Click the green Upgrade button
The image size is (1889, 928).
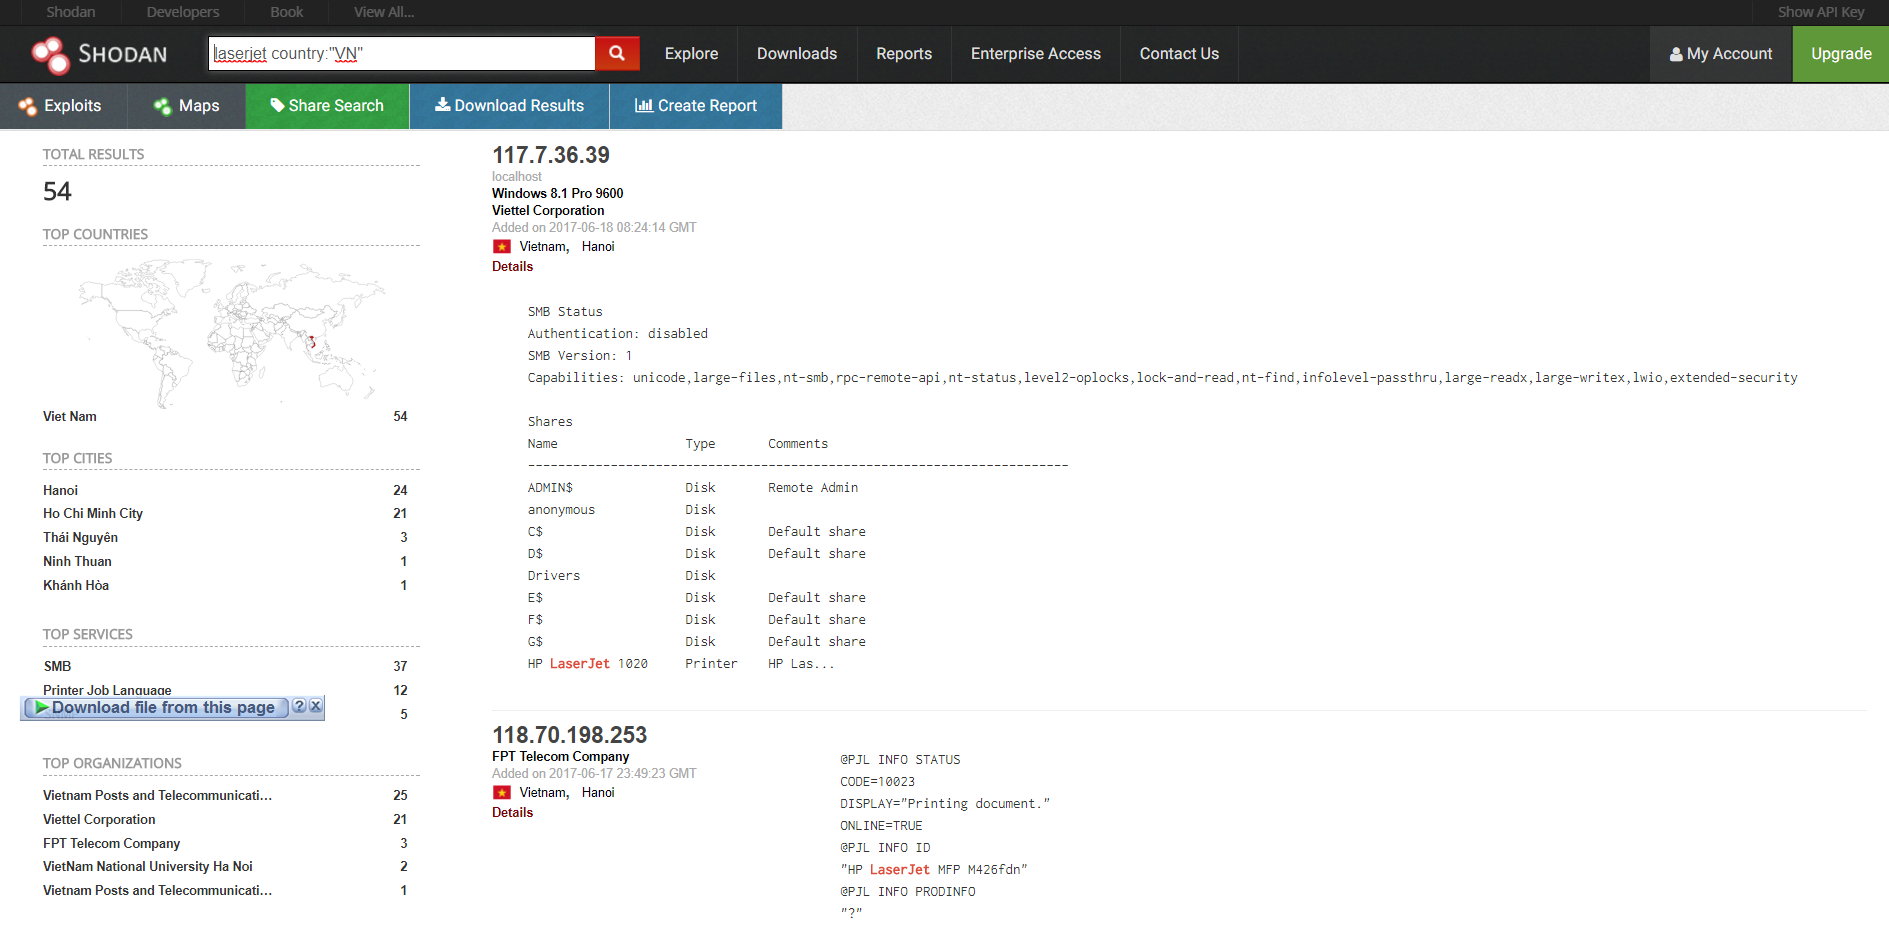pos(1841,54)
